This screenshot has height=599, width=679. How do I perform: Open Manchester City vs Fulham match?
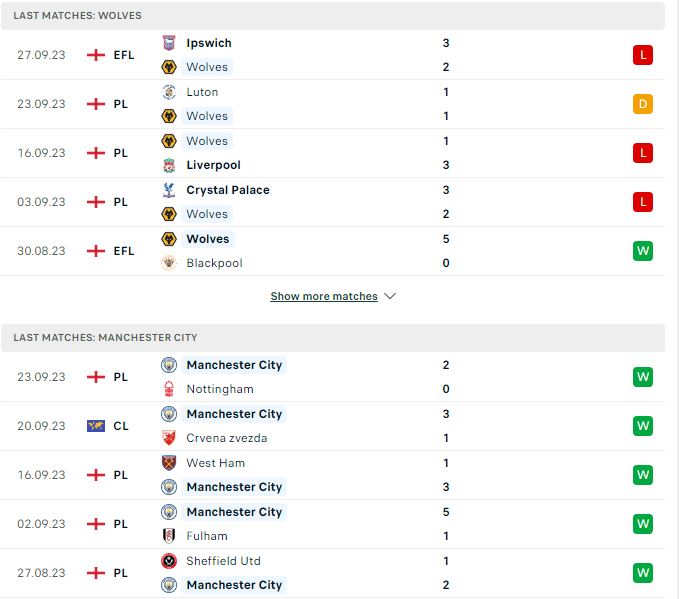coord(333,524)
